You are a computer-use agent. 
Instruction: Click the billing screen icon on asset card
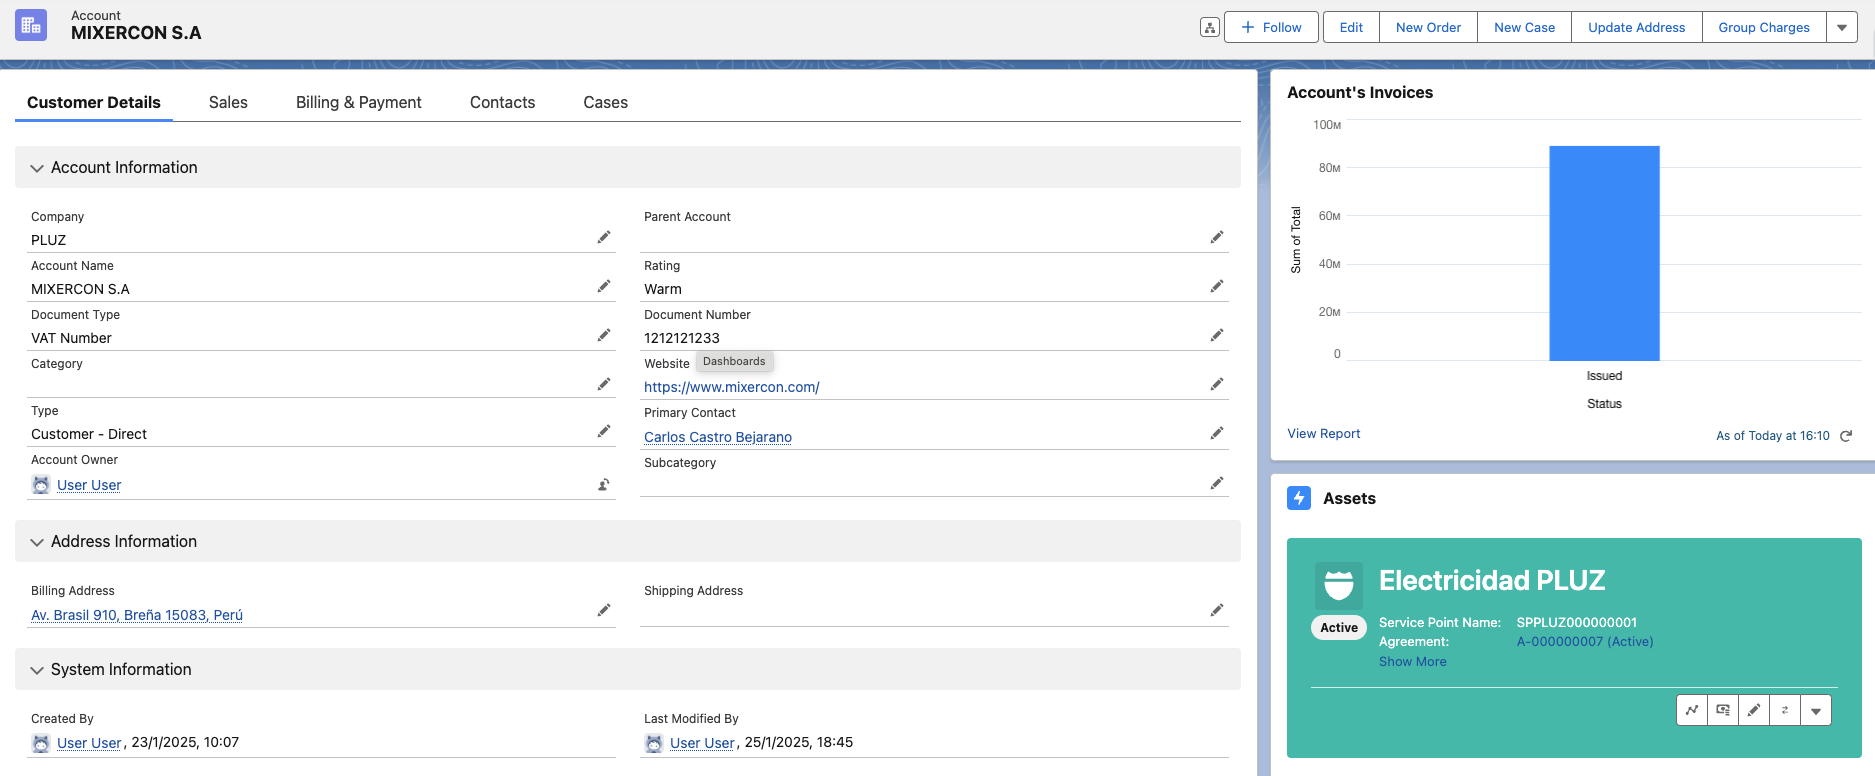click(x=1723, y=710)
